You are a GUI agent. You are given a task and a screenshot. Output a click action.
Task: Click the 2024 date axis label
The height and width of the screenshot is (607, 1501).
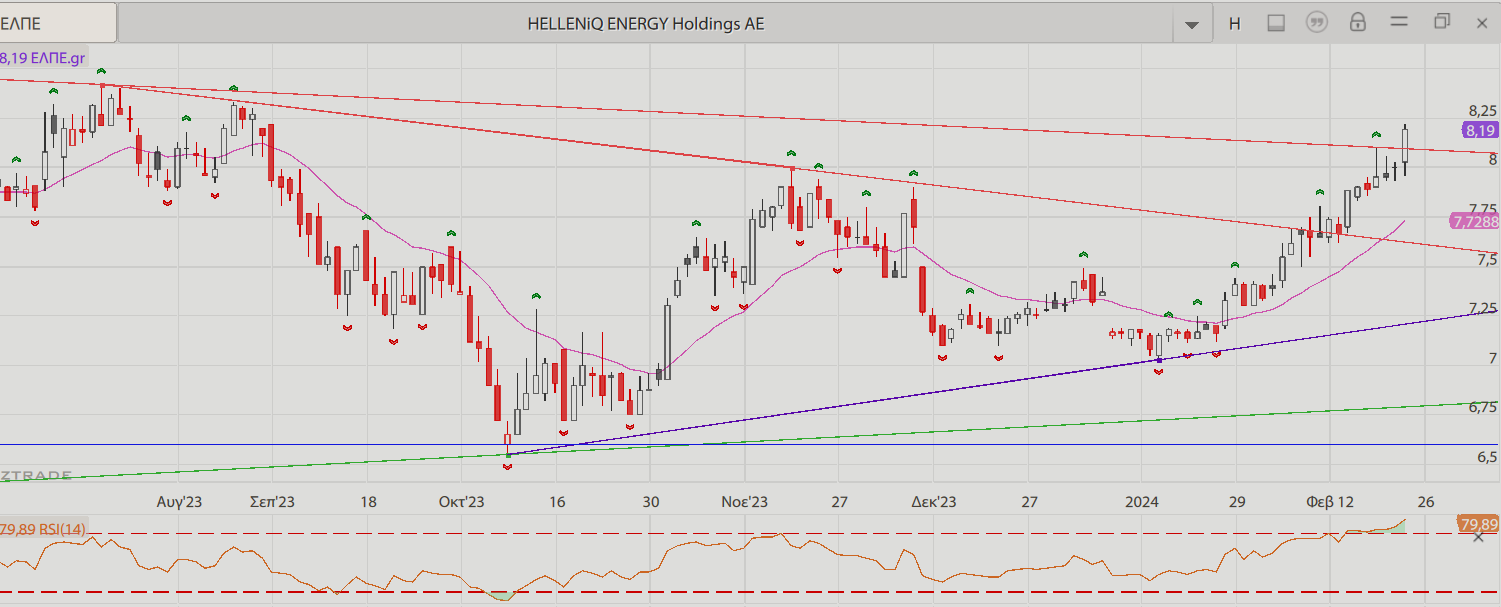click(1142, 502)
